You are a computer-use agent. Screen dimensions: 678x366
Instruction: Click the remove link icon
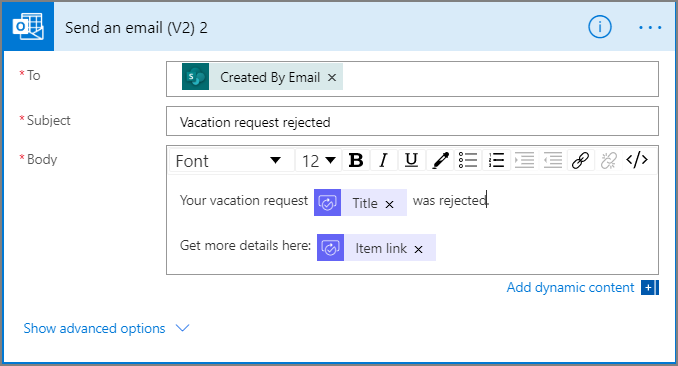point(608,161)
